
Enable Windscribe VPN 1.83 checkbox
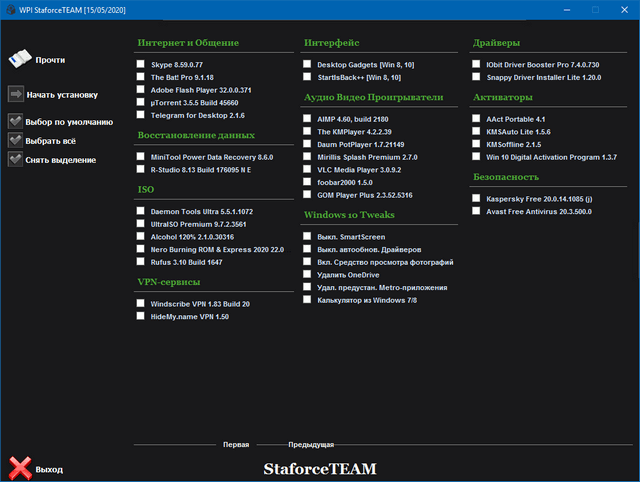(140, 303)
